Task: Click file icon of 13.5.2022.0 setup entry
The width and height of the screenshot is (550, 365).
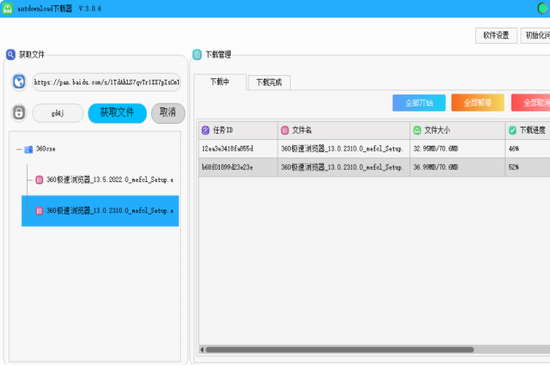Action: (x=39, y=180)
